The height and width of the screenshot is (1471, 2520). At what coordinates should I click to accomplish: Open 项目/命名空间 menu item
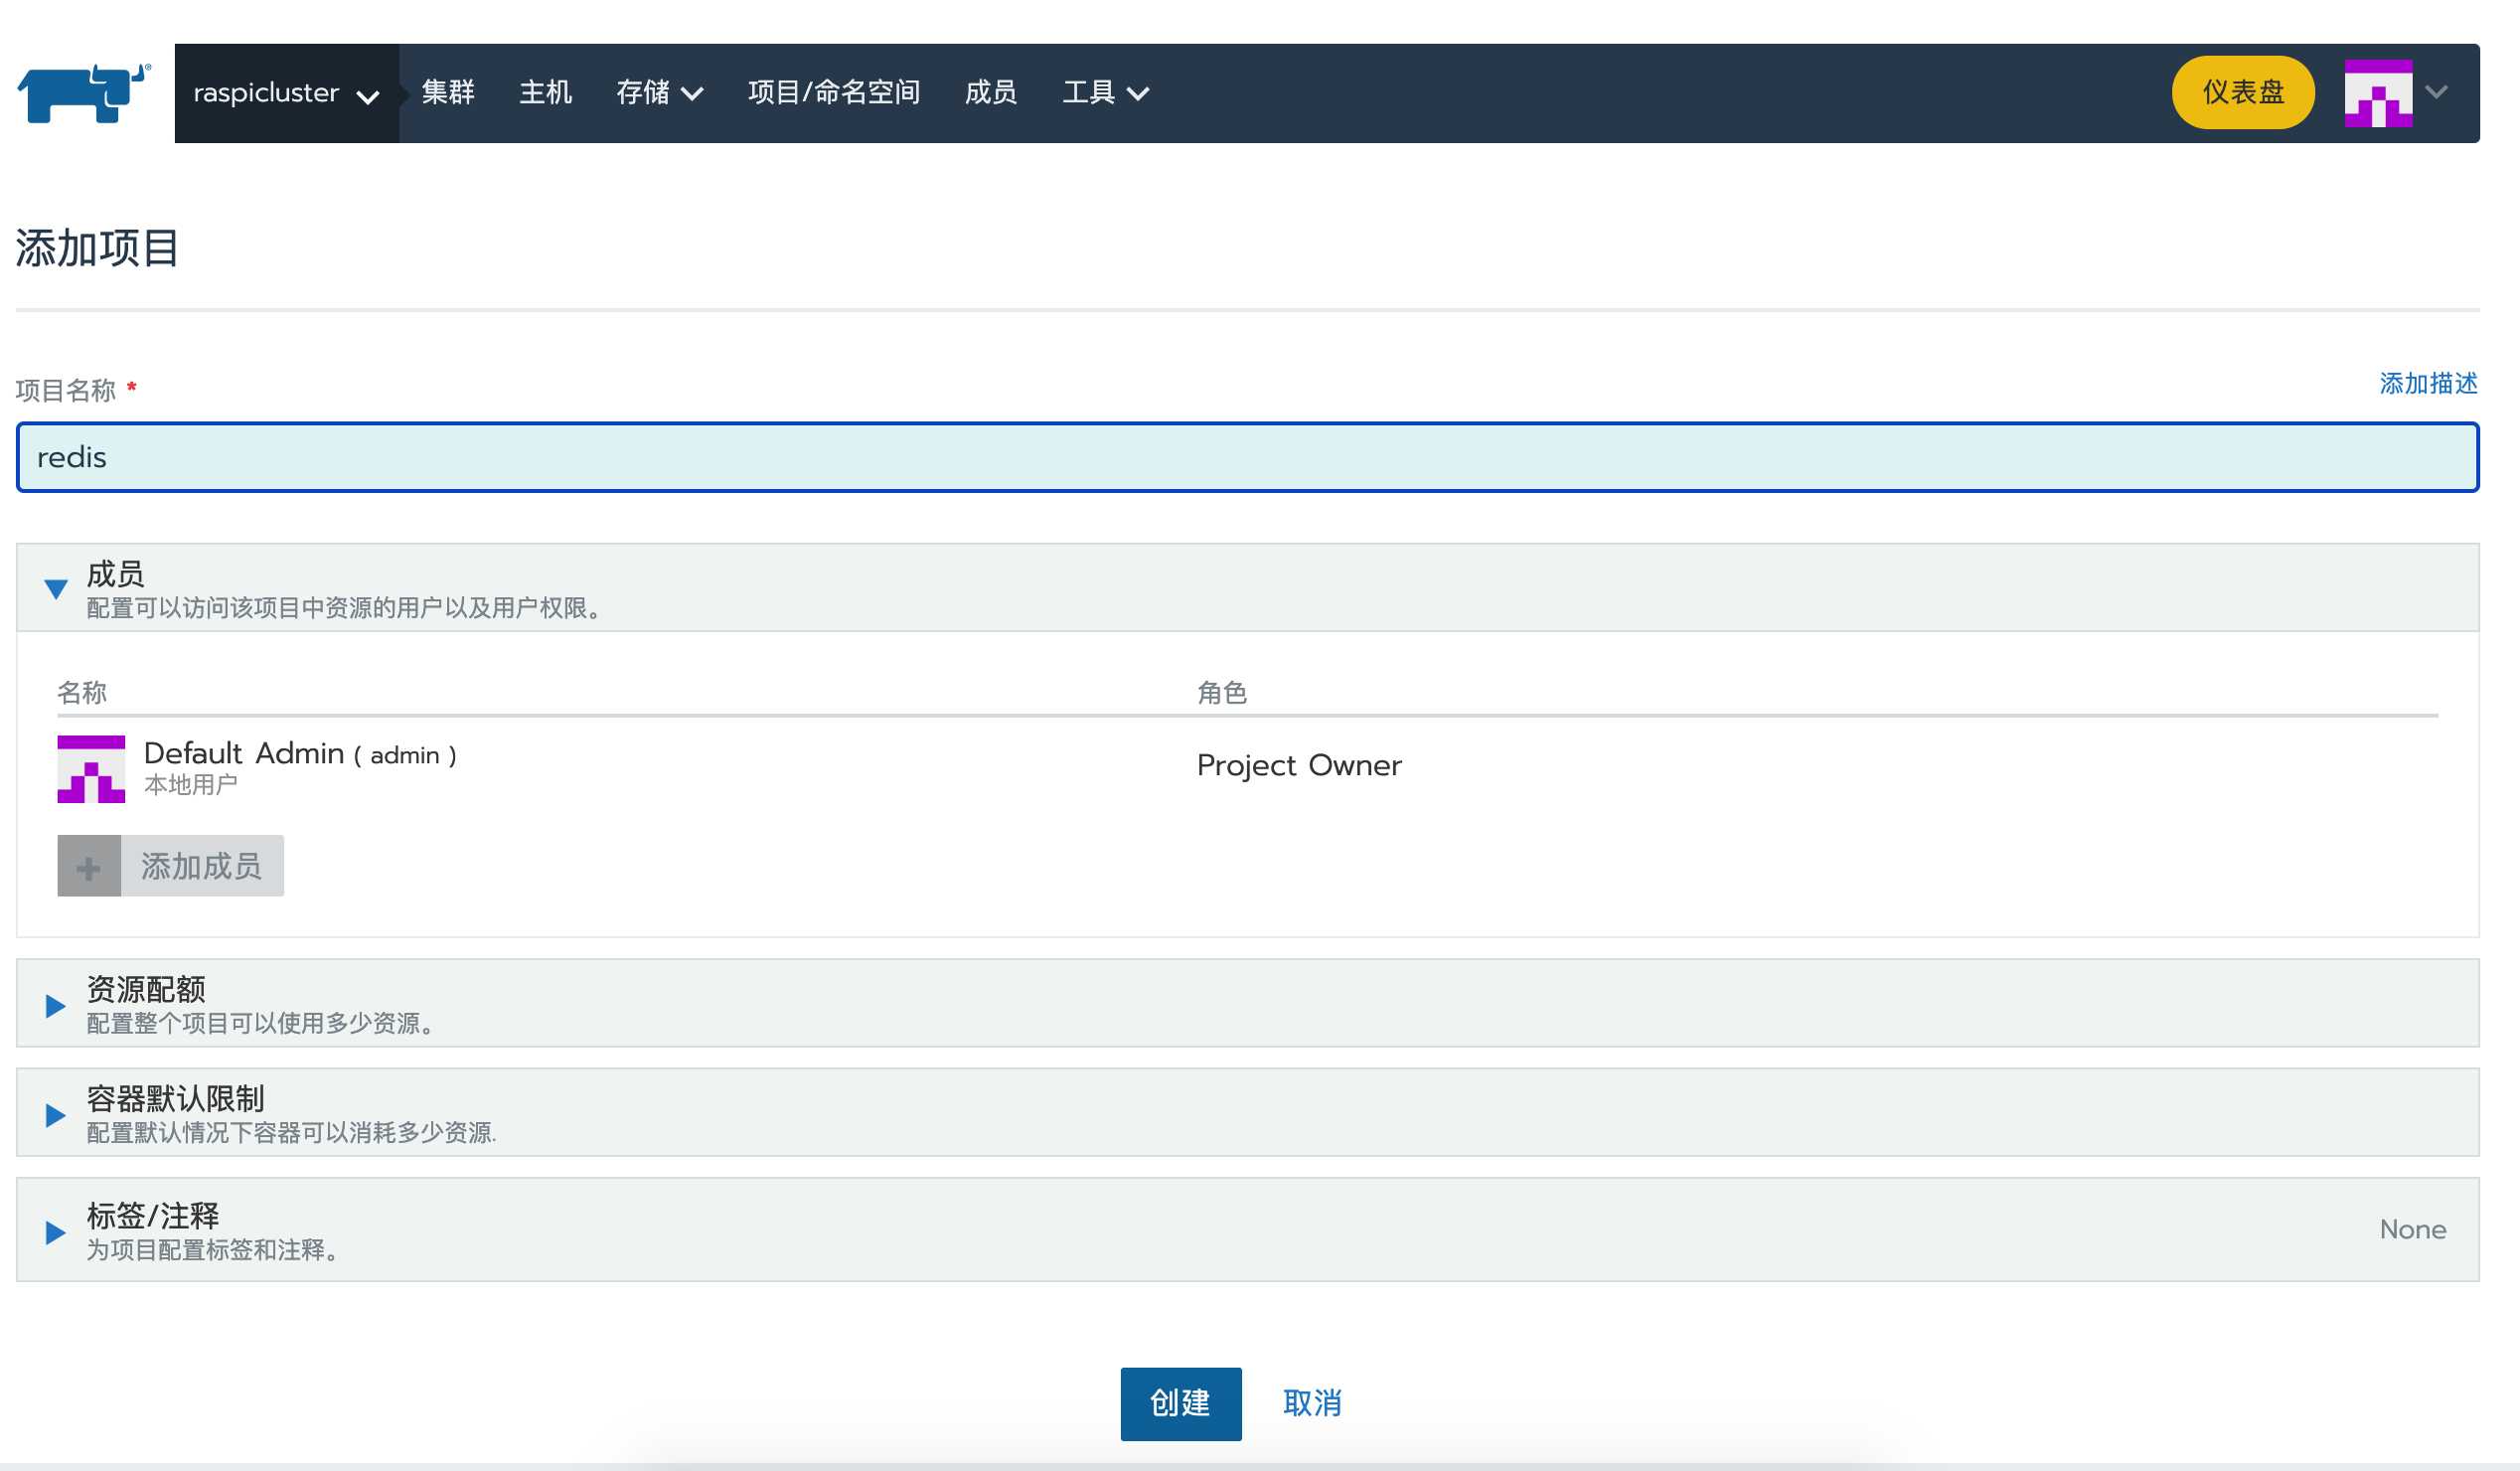point(833,93)
